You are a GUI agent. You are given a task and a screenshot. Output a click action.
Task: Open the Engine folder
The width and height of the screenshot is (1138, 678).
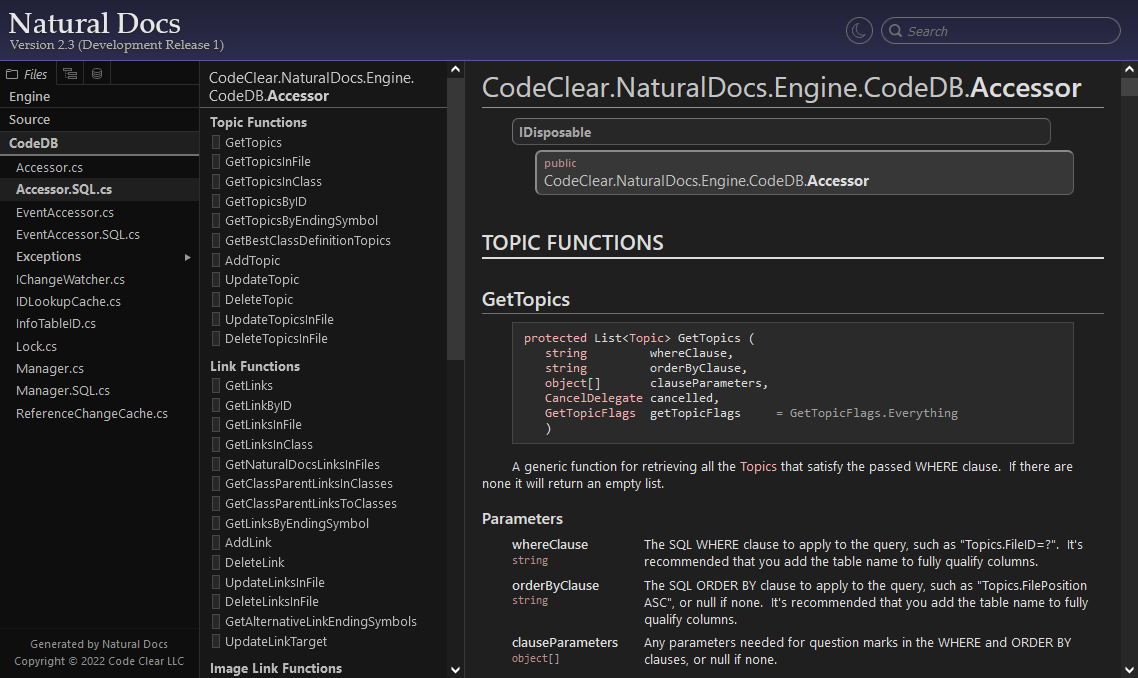(x=99, y=97)
